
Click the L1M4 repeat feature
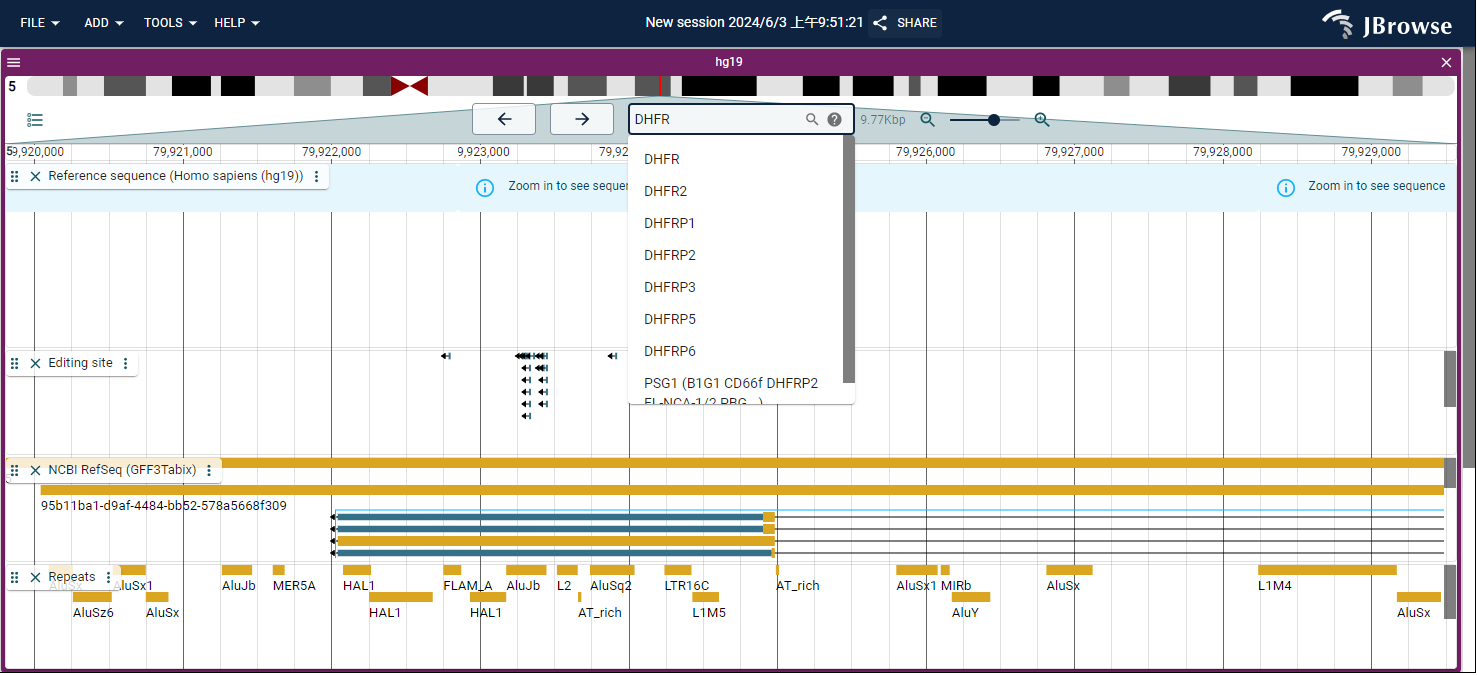pyautogui.click(x=1327, y=570)
